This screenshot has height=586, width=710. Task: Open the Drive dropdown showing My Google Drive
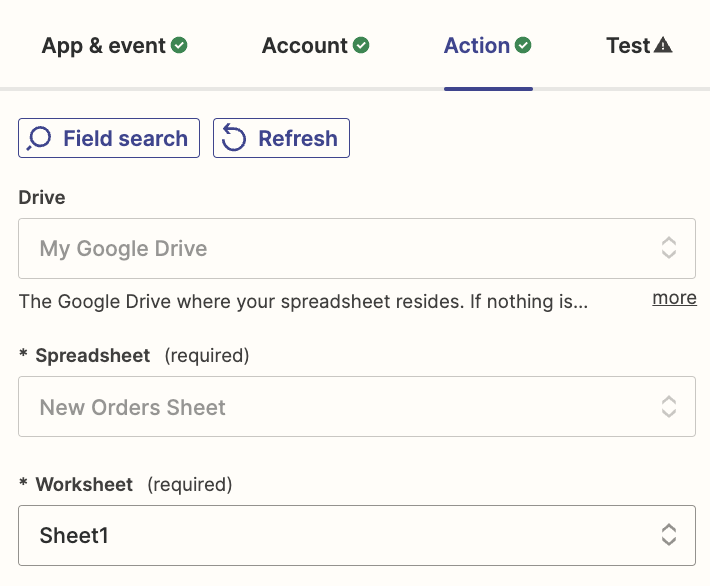tap(357, 249)
